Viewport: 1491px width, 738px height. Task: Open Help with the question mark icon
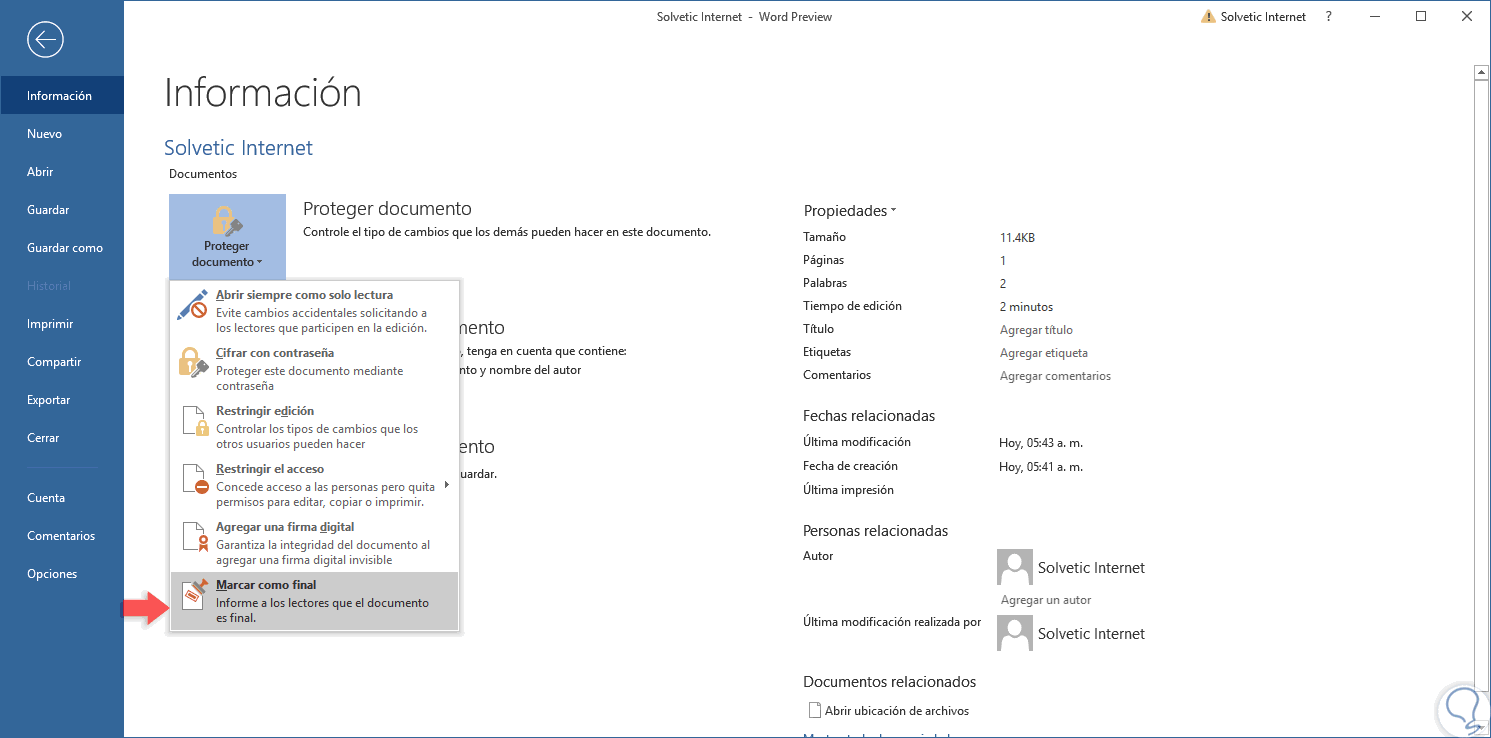click(1329, 17)
